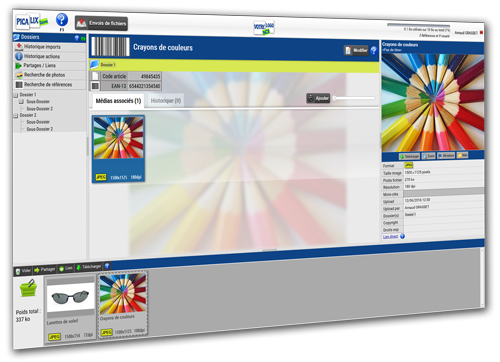Collapse the Dossier 2 tree node

16,116
